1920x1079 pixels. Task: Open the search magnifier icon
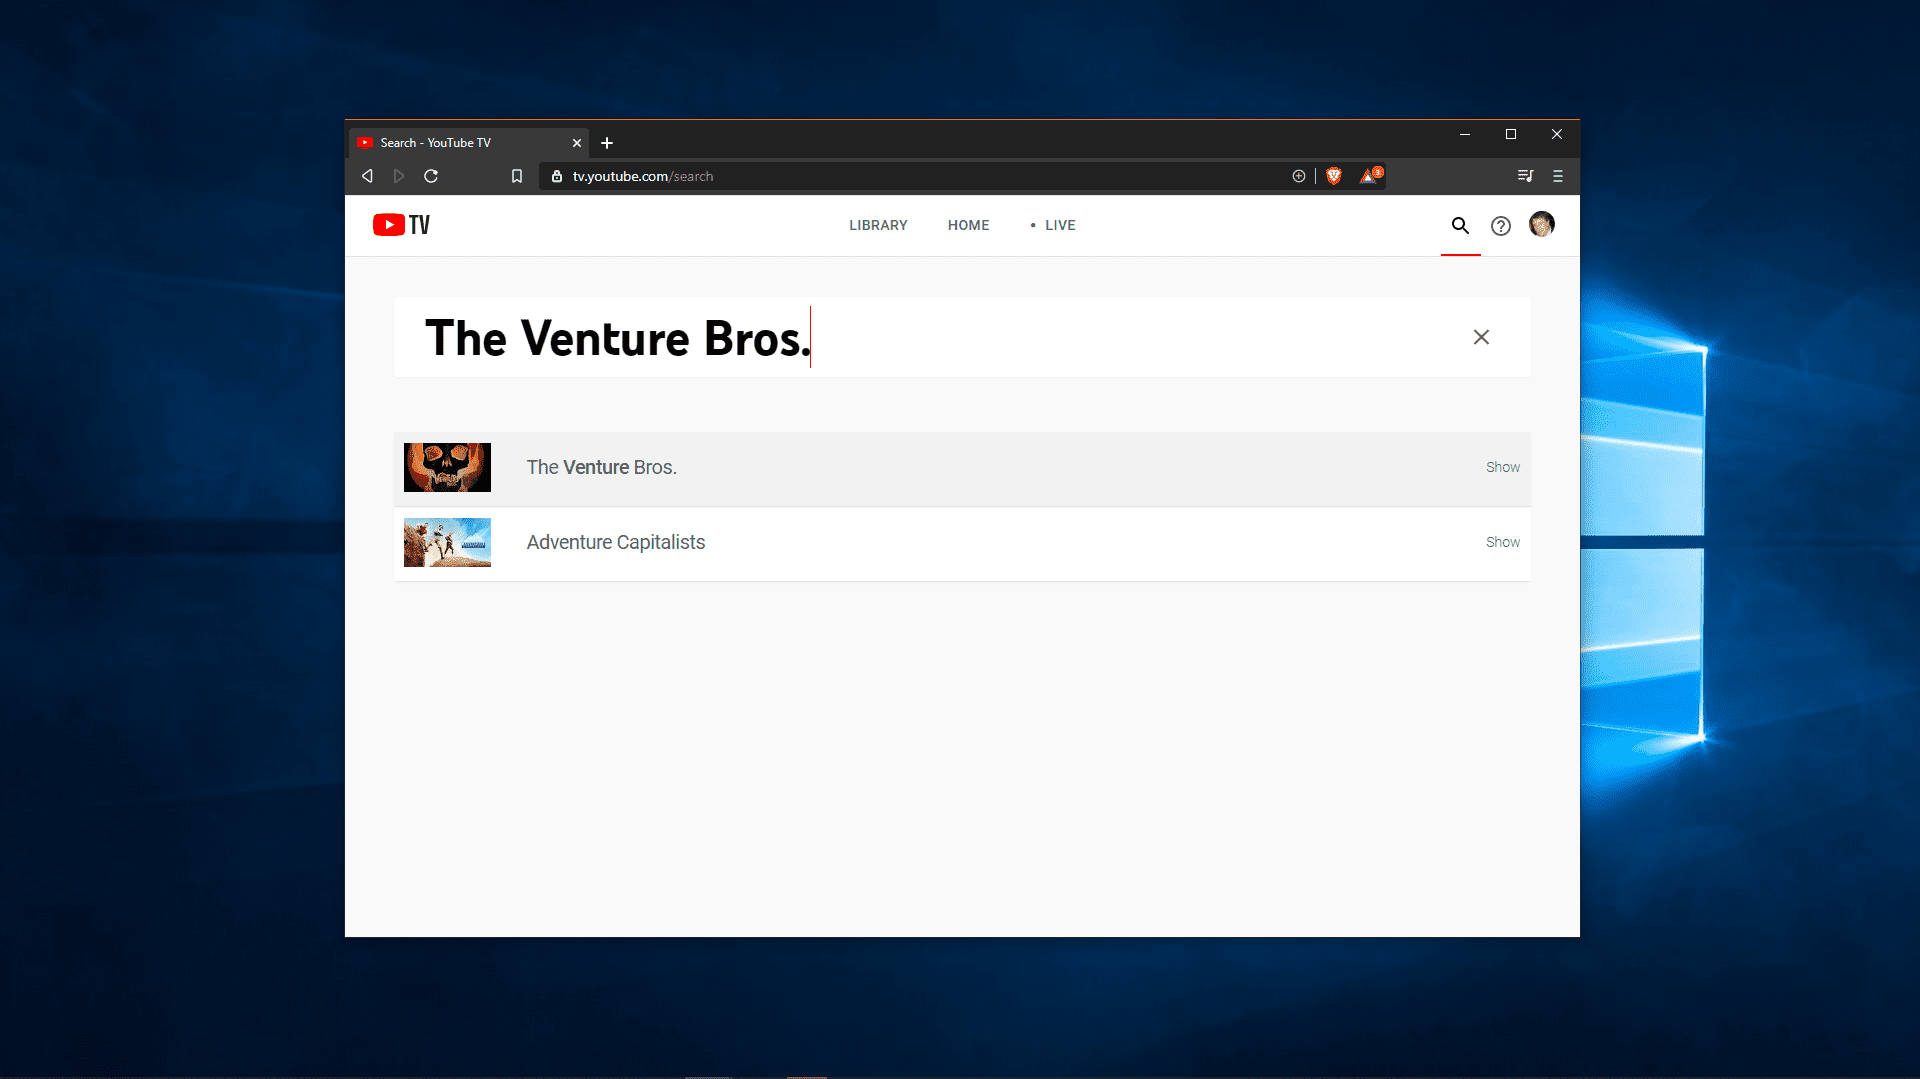tap(1460, 226)
